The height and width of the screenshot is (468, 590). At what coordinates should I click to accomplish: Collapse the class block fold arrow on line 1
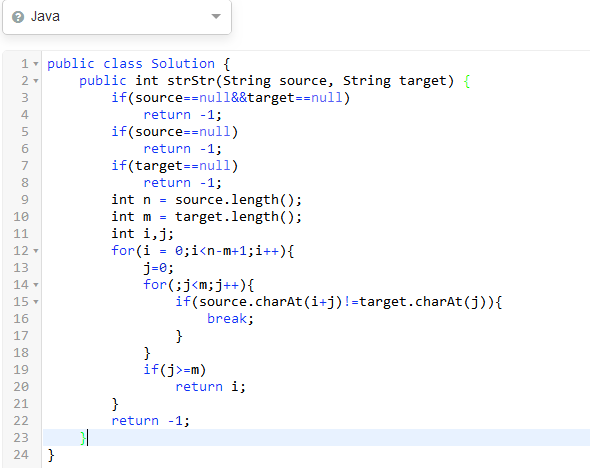click(x=36, y=64)
